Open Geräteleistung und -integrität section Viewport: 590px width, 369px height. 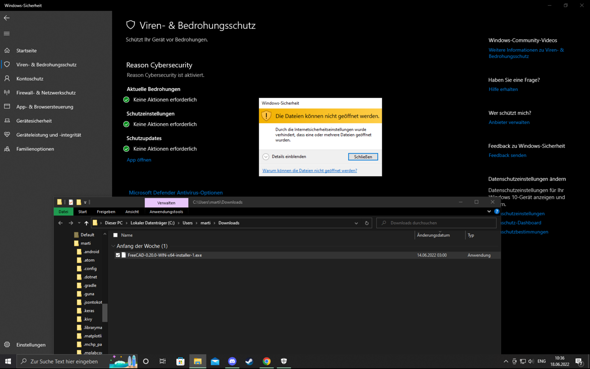[x=49, y=135]
